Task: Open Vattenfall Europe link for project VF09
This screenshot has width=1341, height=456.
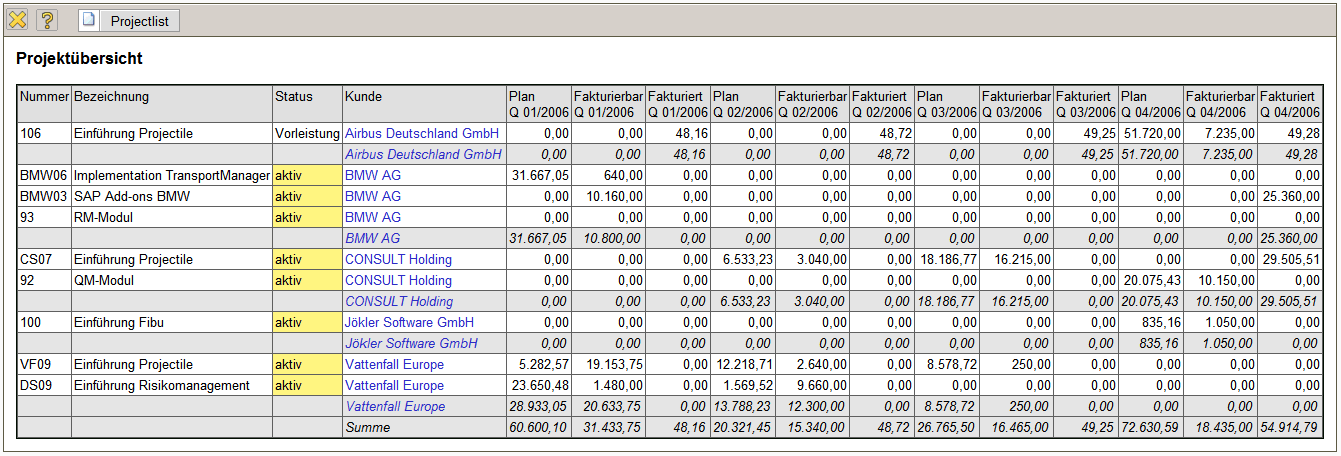Action: 394,364
